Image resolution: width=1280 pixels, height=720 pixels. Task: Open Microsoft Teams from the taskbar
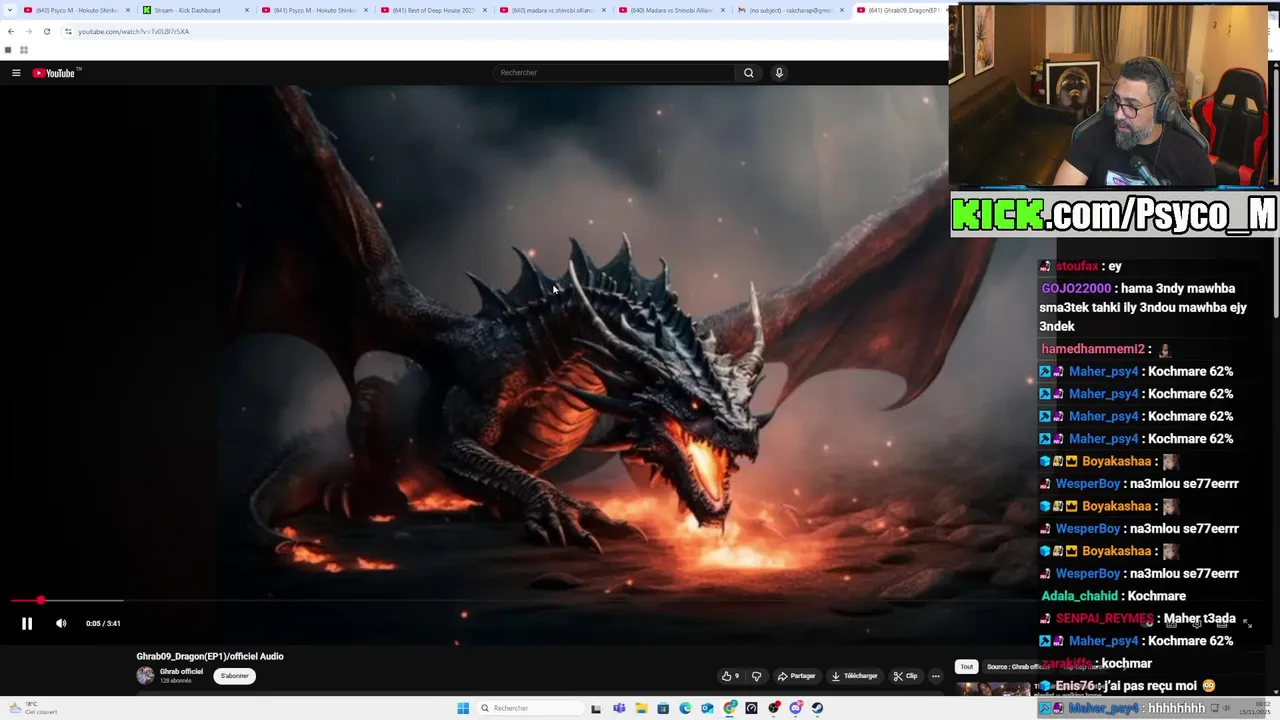(619, 708)
